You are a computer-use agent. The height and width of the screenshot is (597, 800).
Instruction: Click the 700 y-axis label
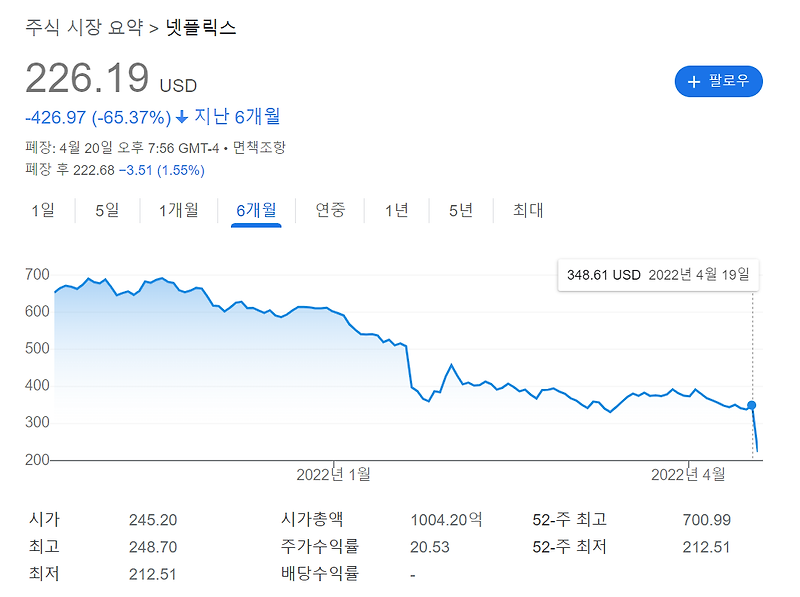37,275
